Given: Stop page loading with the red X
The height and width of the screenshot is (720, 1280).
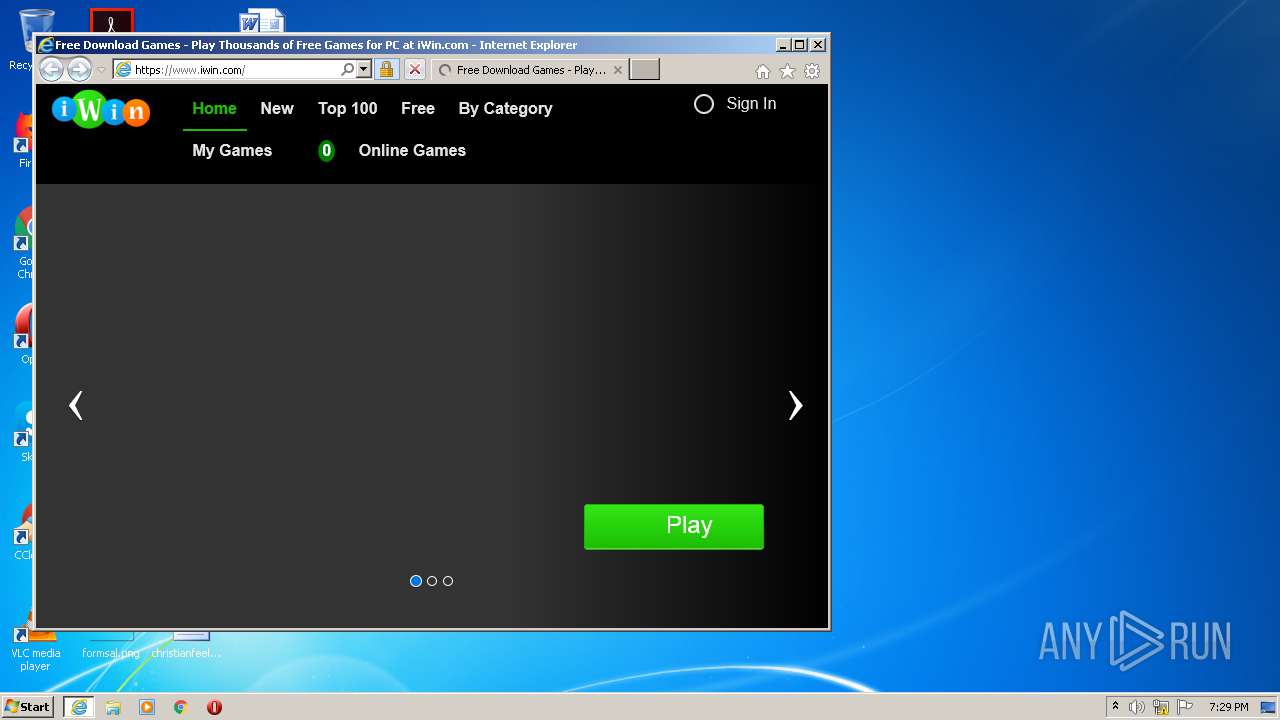Looking at the screenshot, I should tap(415, 70).
